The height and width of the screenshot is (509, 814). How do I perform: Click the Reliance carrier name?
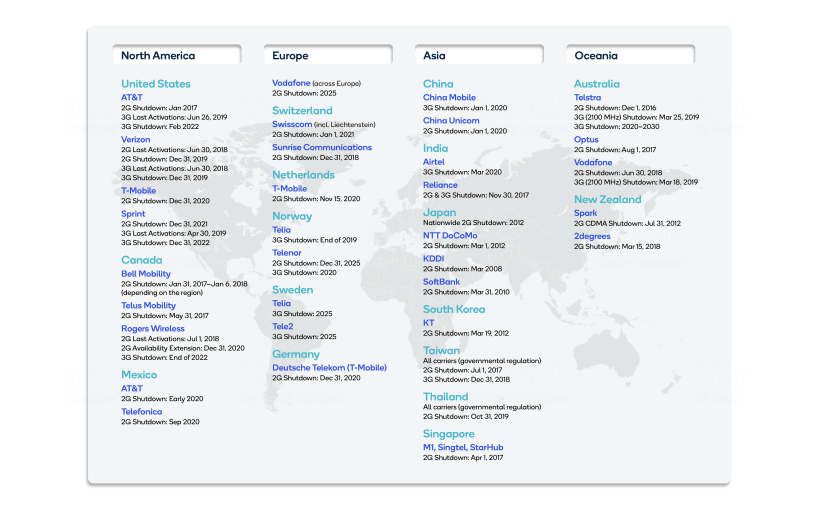pyautogui.click(x=440, y=185)
